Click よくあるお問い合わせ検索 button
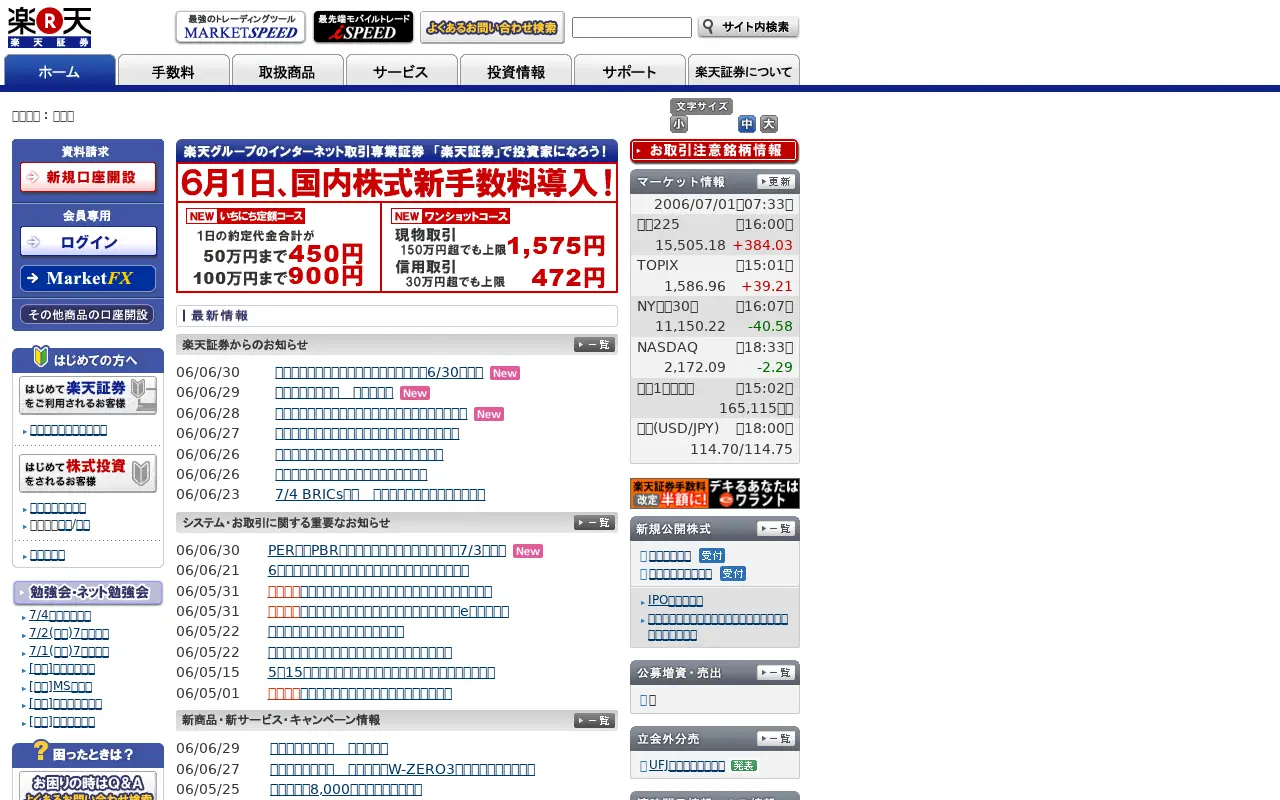 coord(492,27)
